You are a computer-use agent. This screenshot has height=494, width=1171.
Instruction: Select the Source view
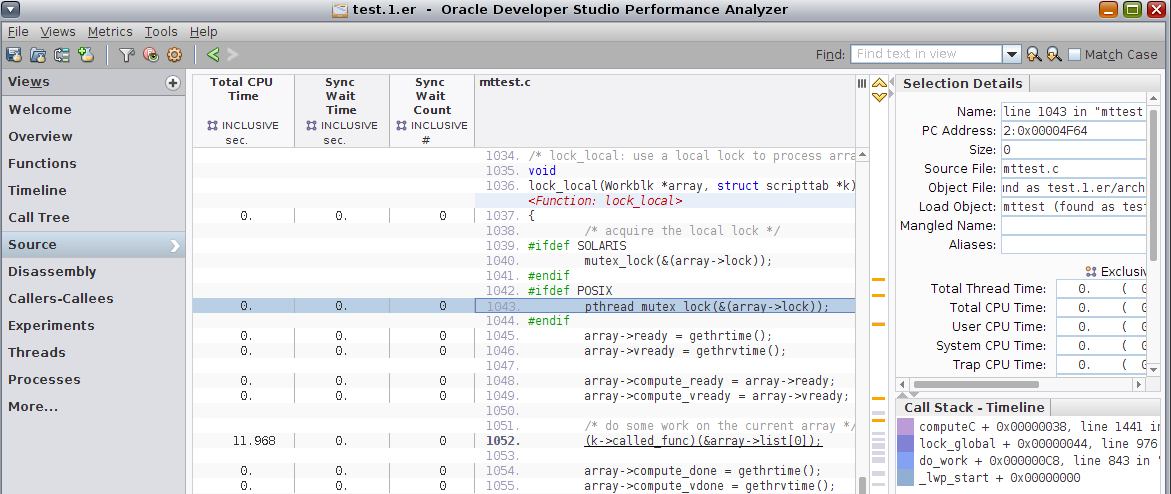click(x=93, y=244)
